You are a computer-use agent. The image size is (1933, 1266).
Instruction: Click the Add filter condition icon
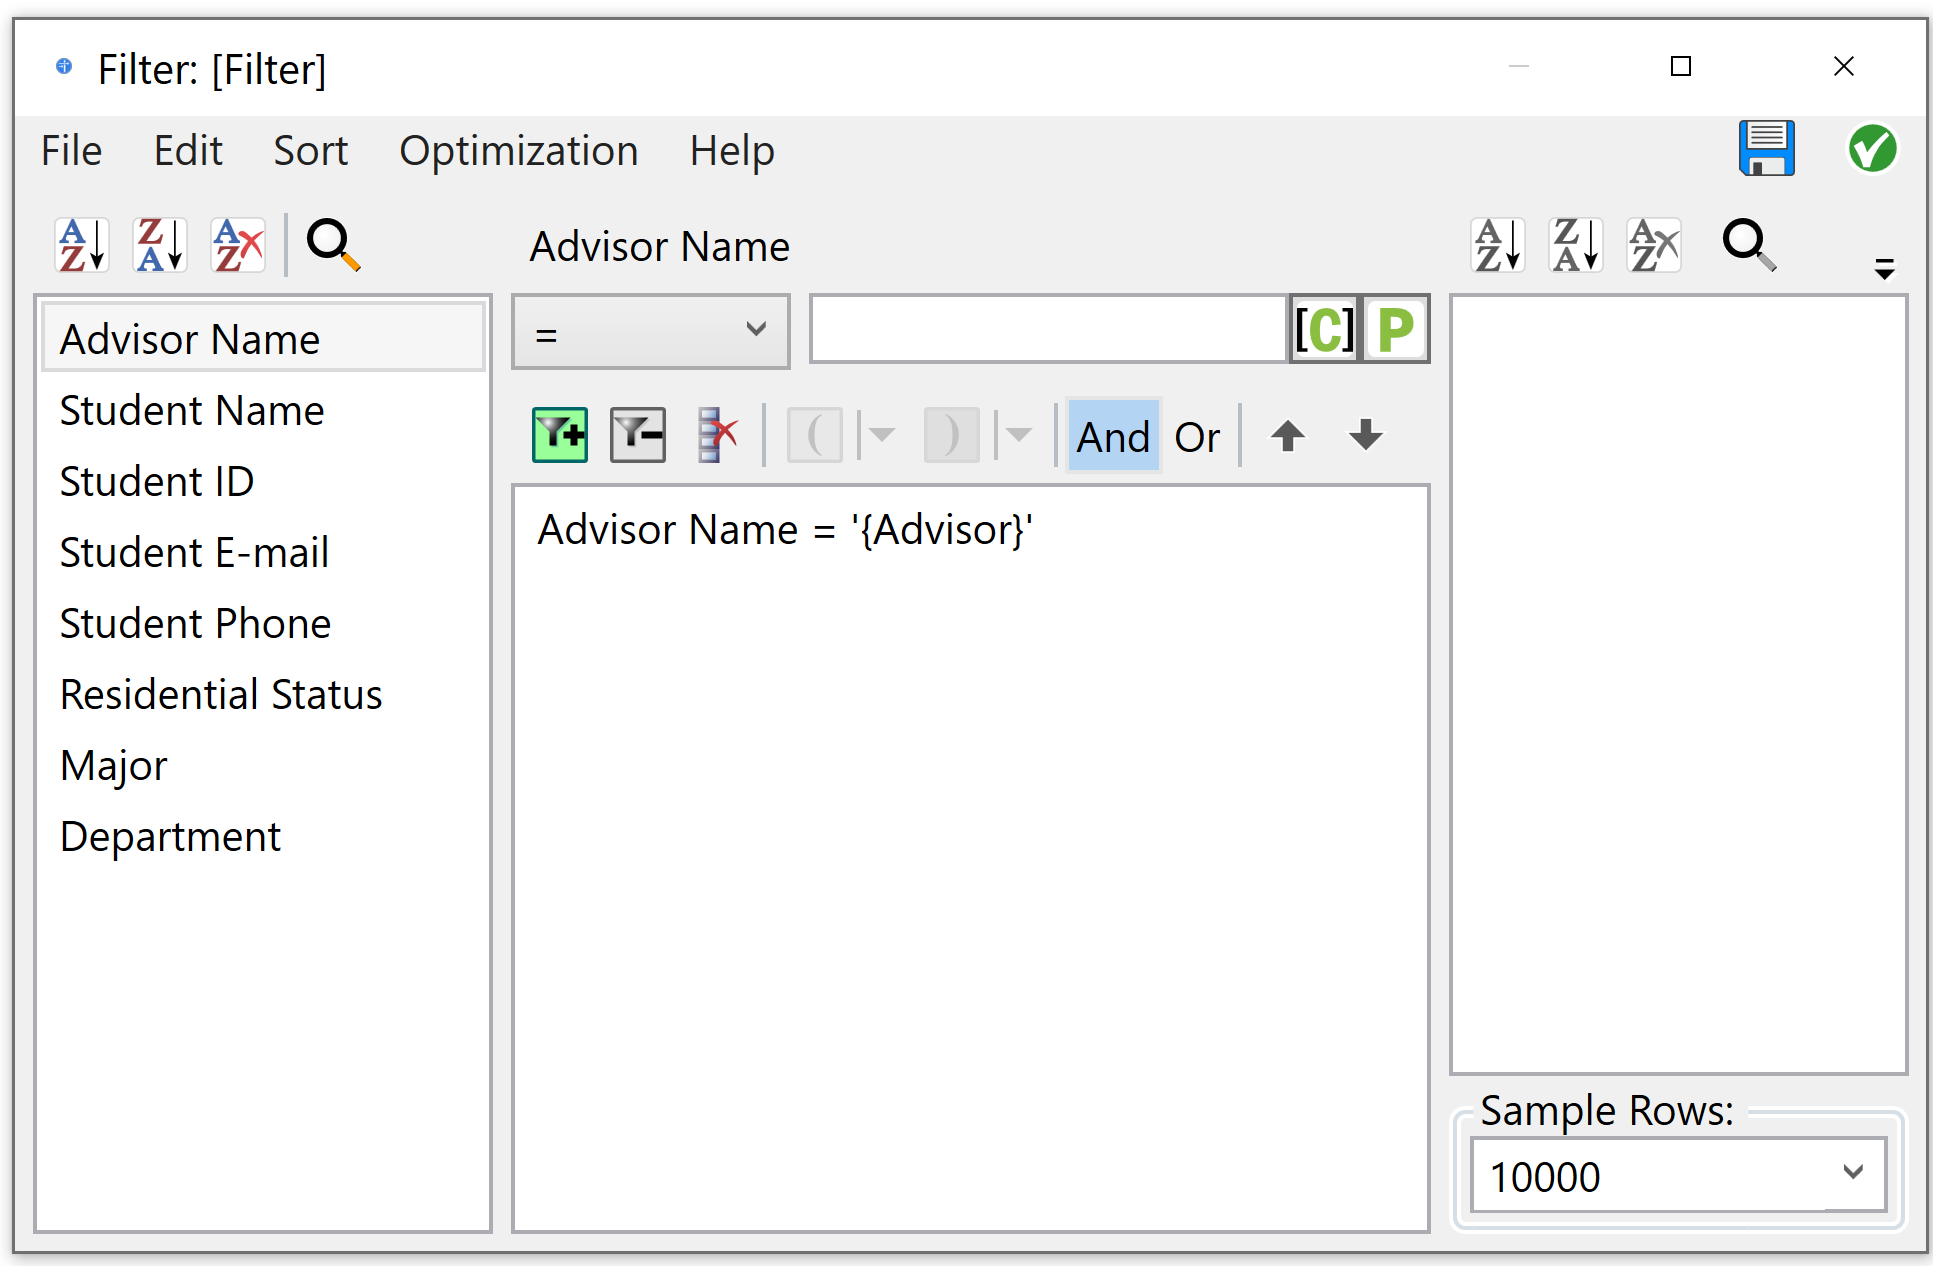560,435
